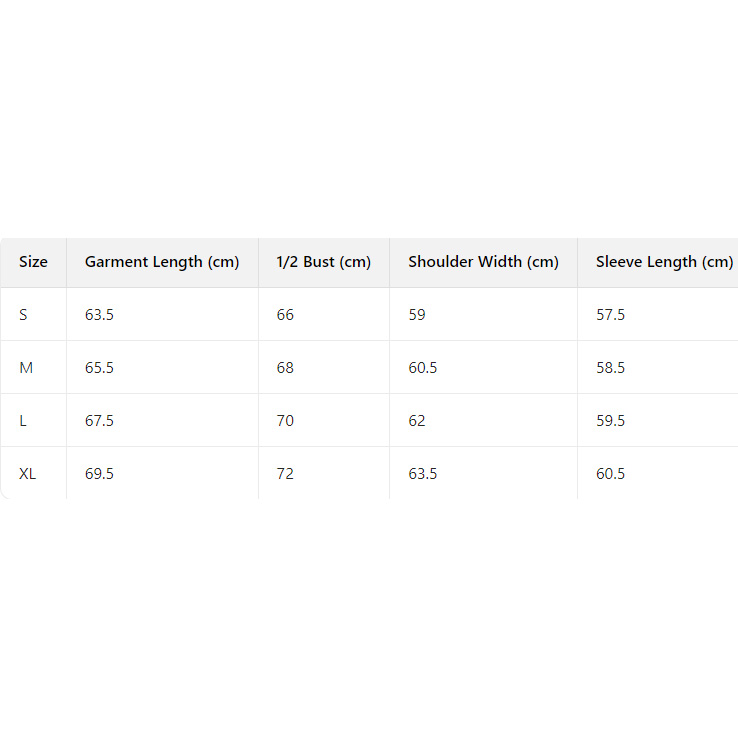The height and width of the screenshot is (737, 738).
Task: Click the Garment Length (cm) header
Action: (x=162, y=262)
